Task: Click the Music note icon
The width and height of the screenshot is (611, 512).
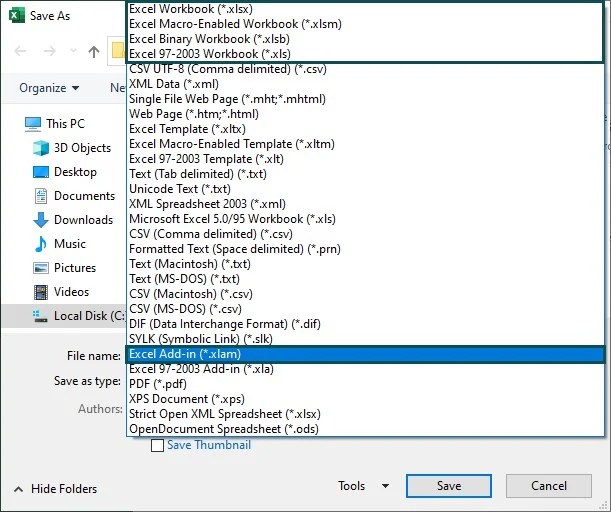Action: pos(41,244)
